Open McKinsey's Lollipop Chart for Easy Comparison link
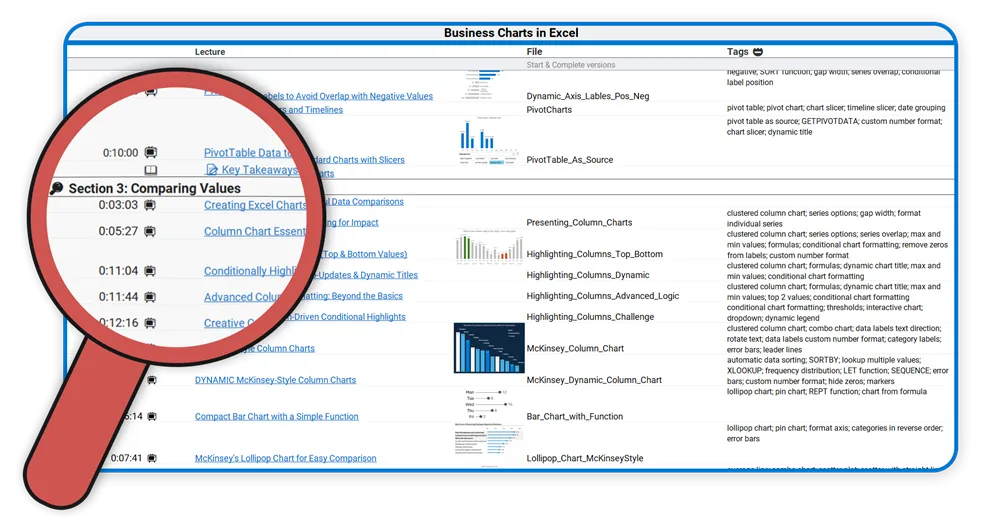 (x=285, y=458)
